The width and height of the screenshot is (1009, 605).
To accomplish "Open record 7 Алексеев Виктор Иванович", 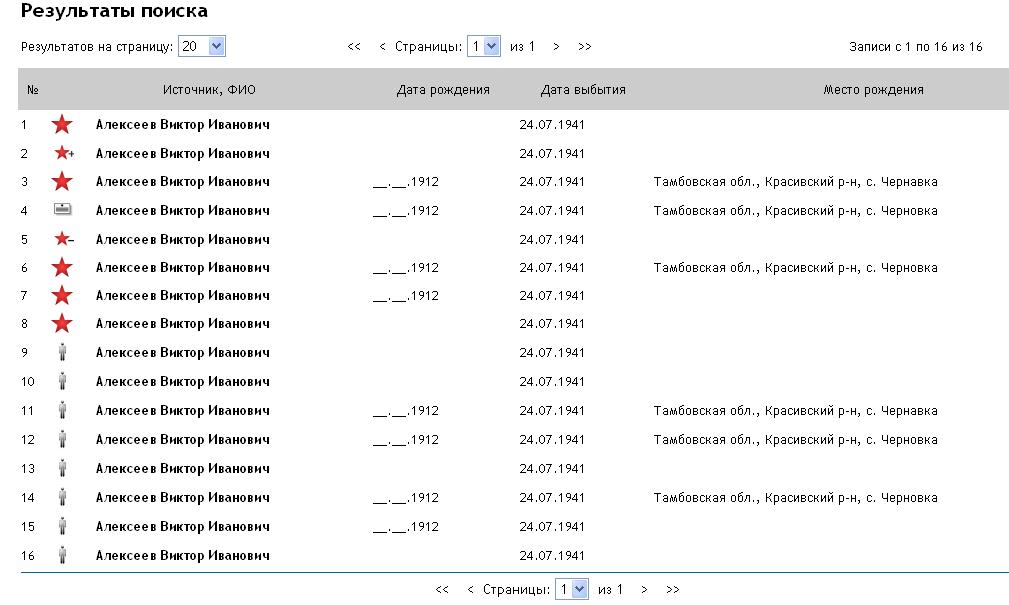I will [x=182, y=296].
